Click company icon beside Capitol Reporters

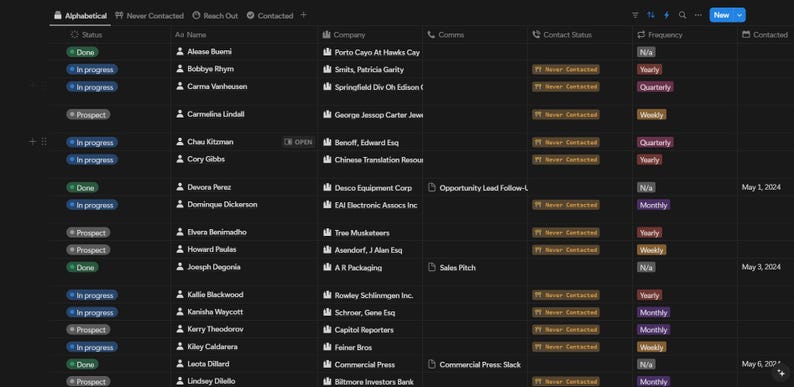tap(327, 330)
